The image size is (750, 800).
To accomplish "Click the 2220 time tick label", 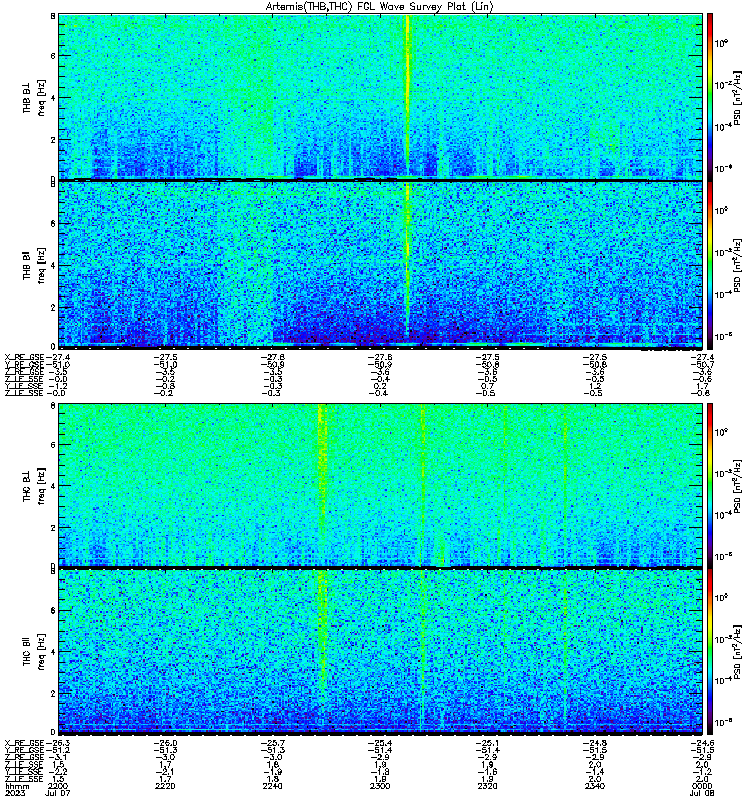I will coord(165,786).
